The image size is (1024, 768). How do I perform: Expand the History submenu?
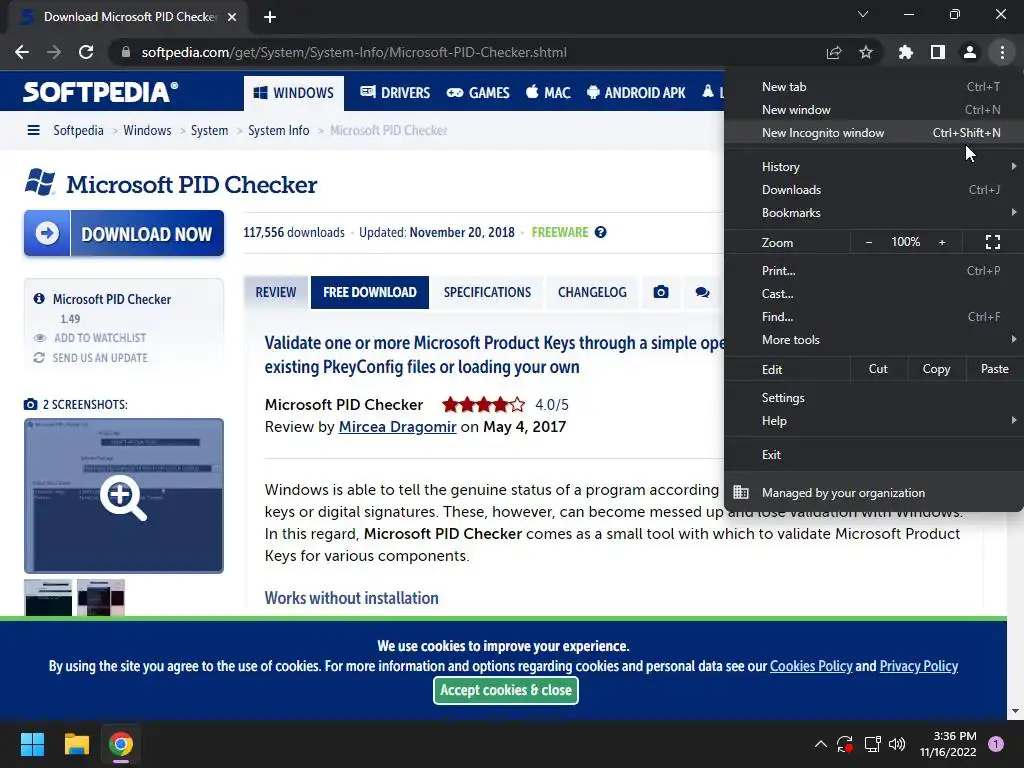pyautogui.click(x=874, y=167)
